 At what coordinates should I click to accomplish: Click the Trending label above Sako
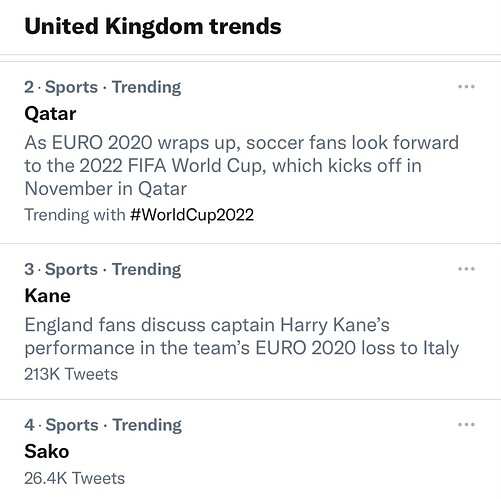[x=147, y=425]
